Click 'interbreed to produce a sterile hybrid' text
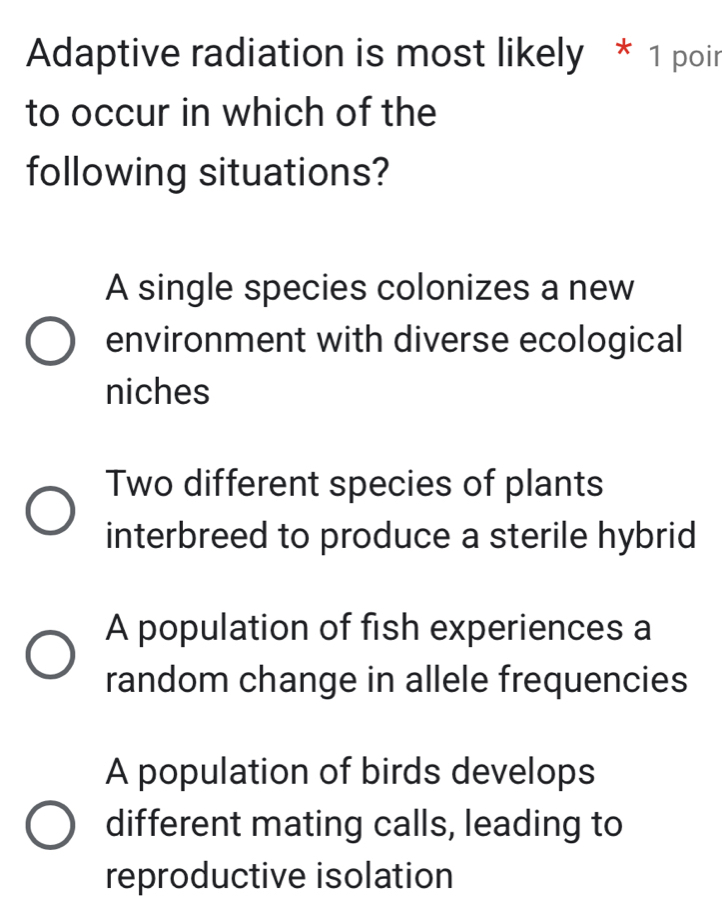722x912 pixels. (x=400, y=535)
